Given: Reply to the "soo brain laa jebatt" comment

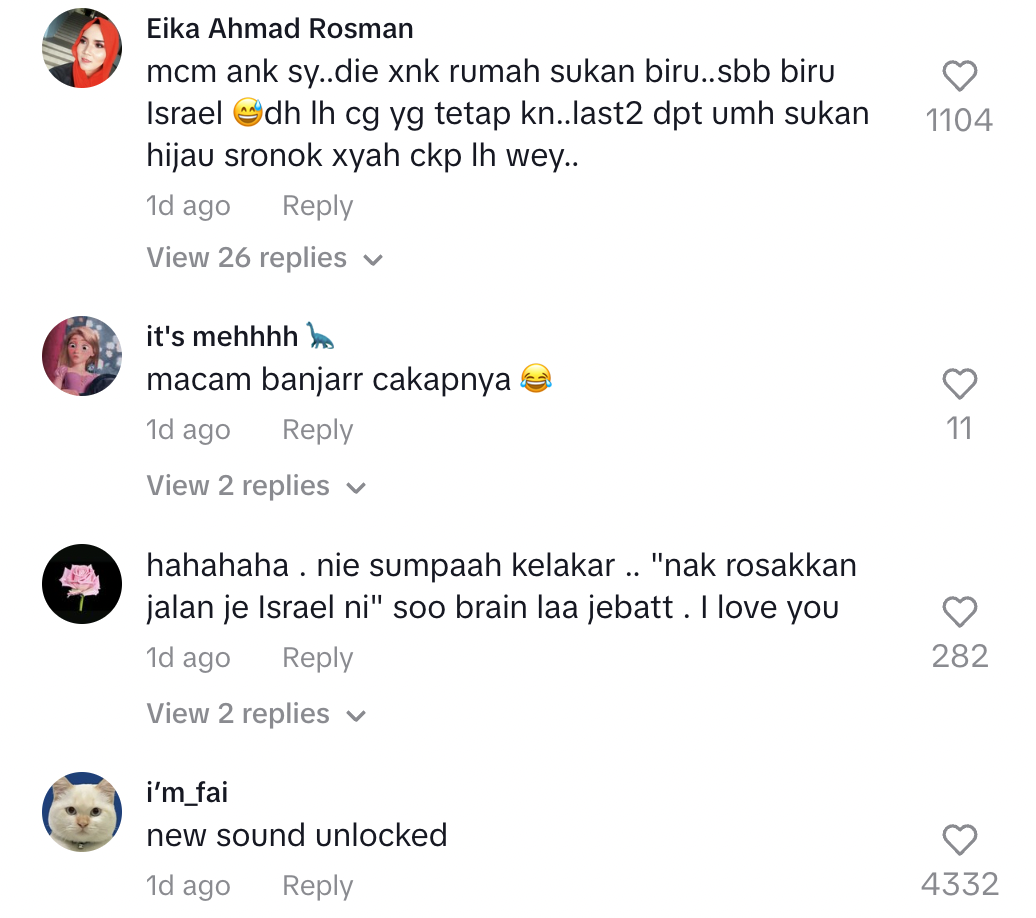Looking at the screenshot, I should 317,658.
